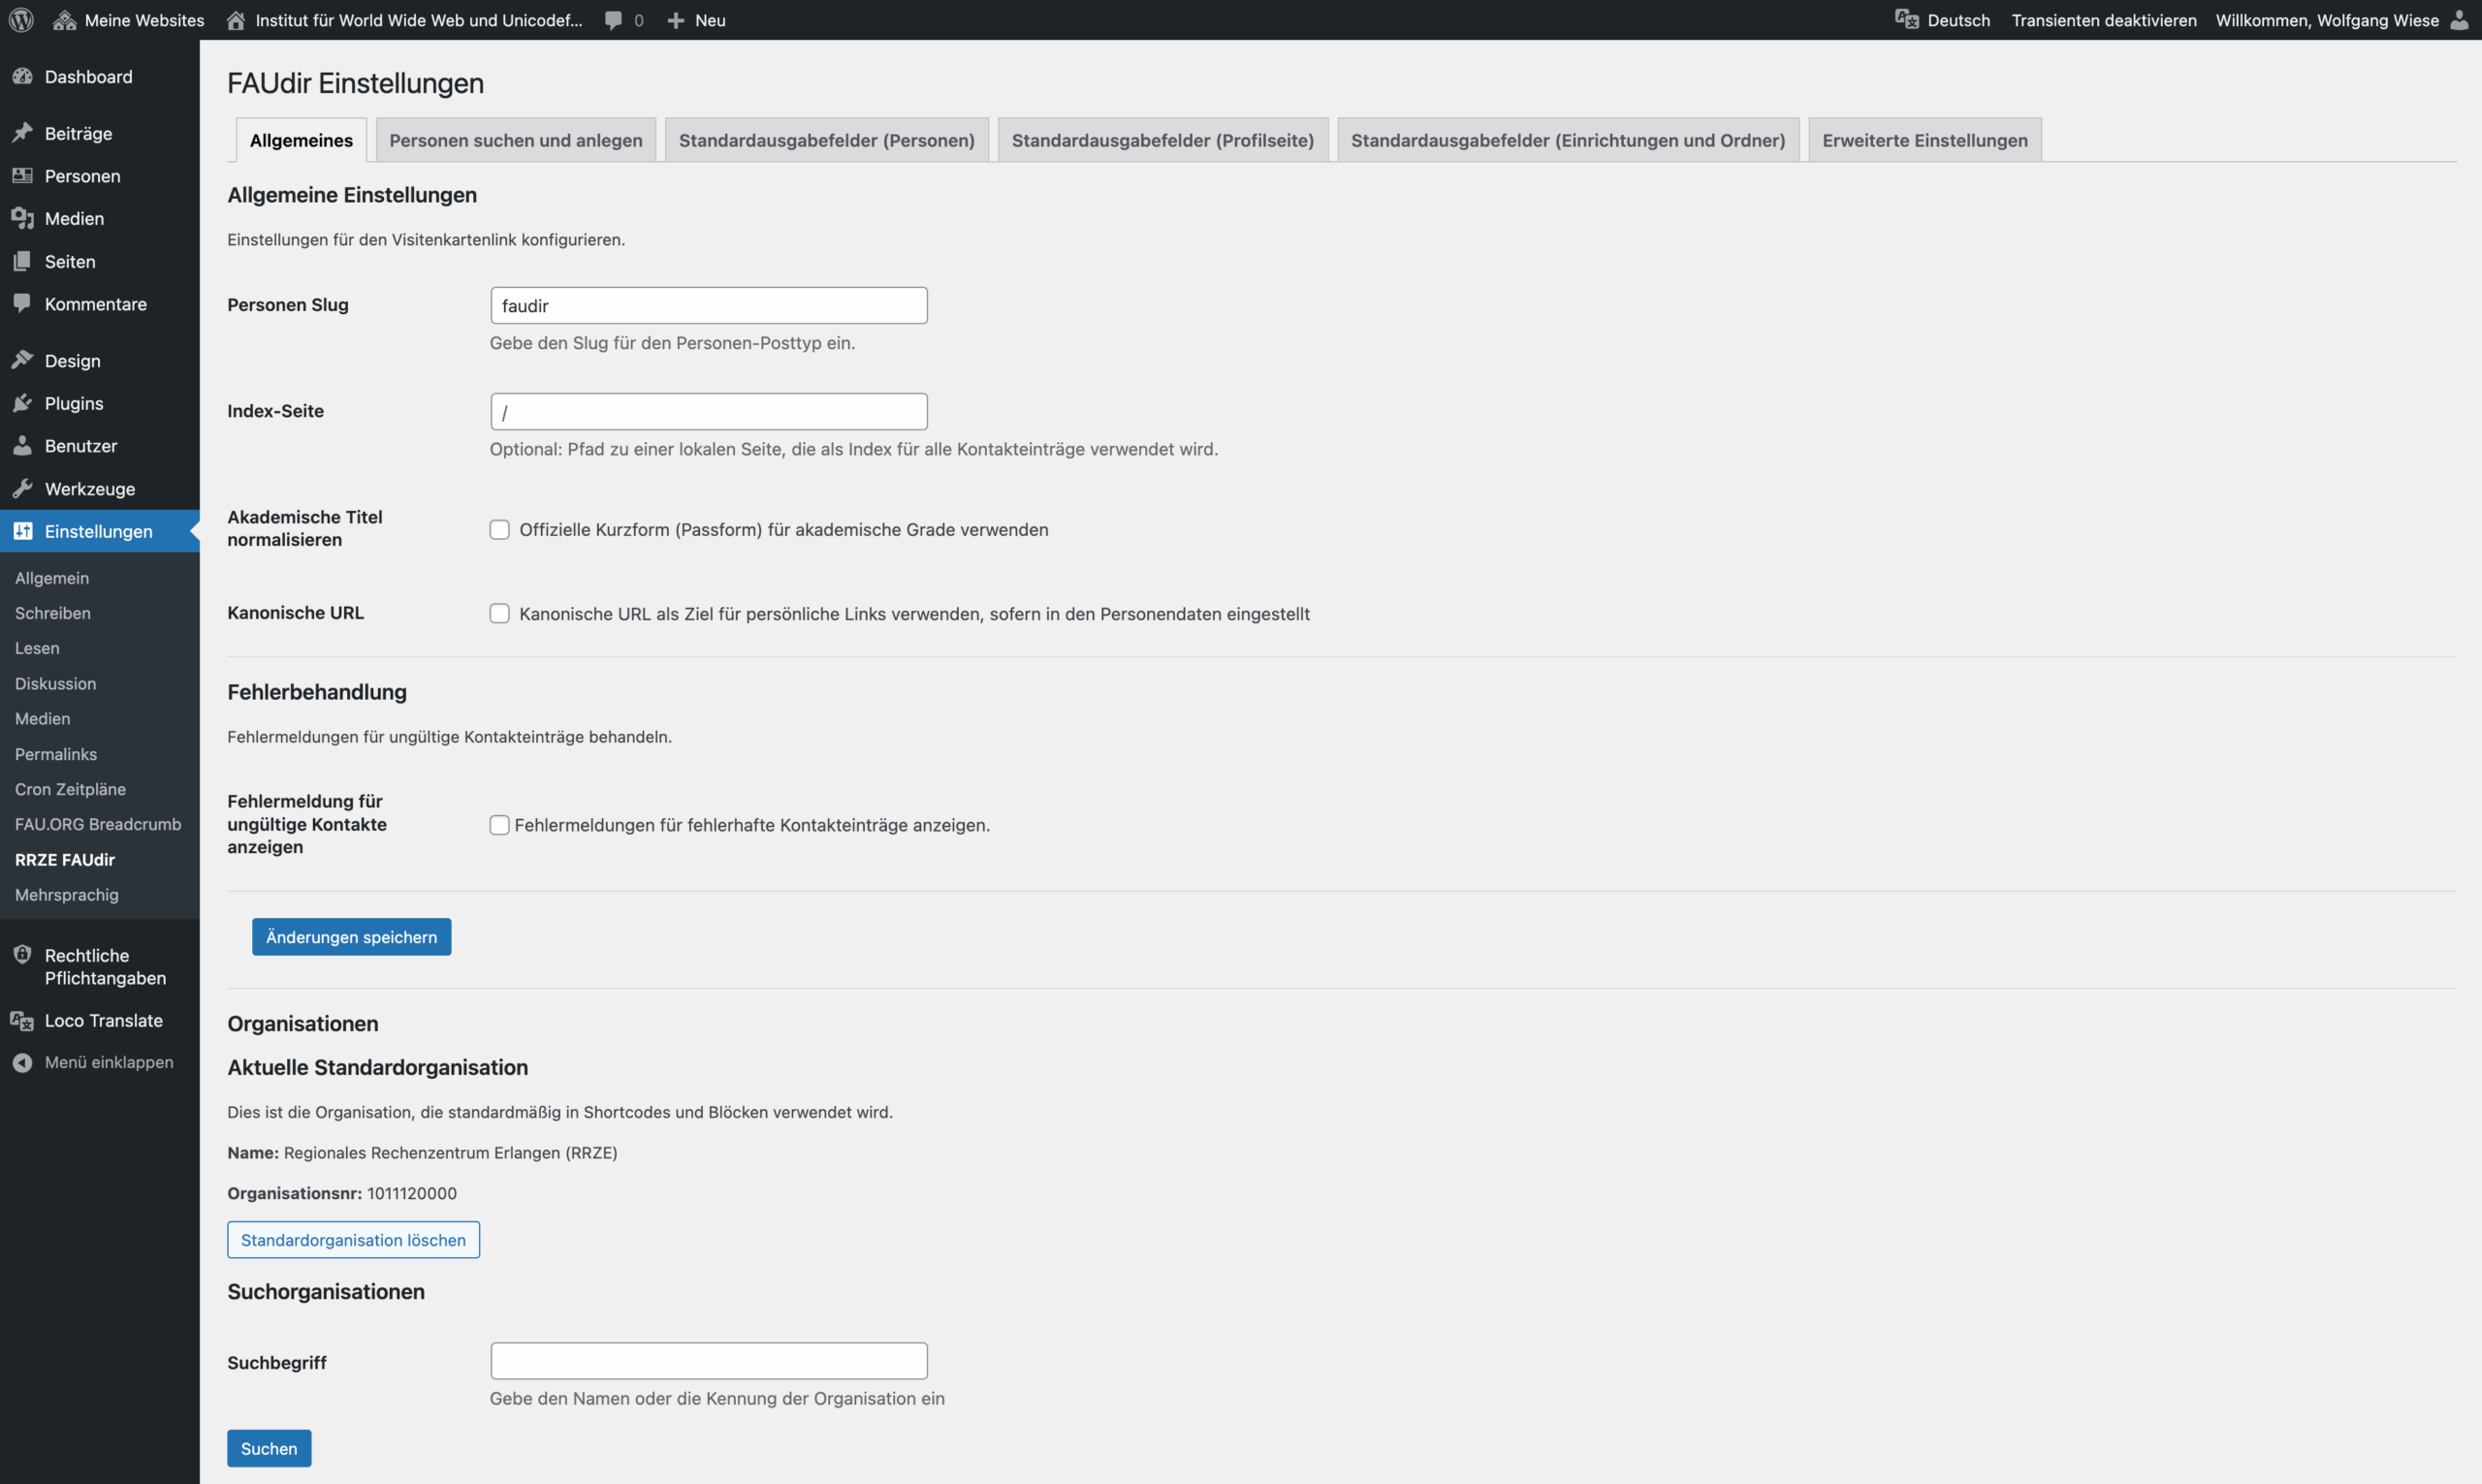The height and width of the screenshot is (1484, 2482).
Task: Open the comments bubble icon
Action: click(x=613, y=21)
